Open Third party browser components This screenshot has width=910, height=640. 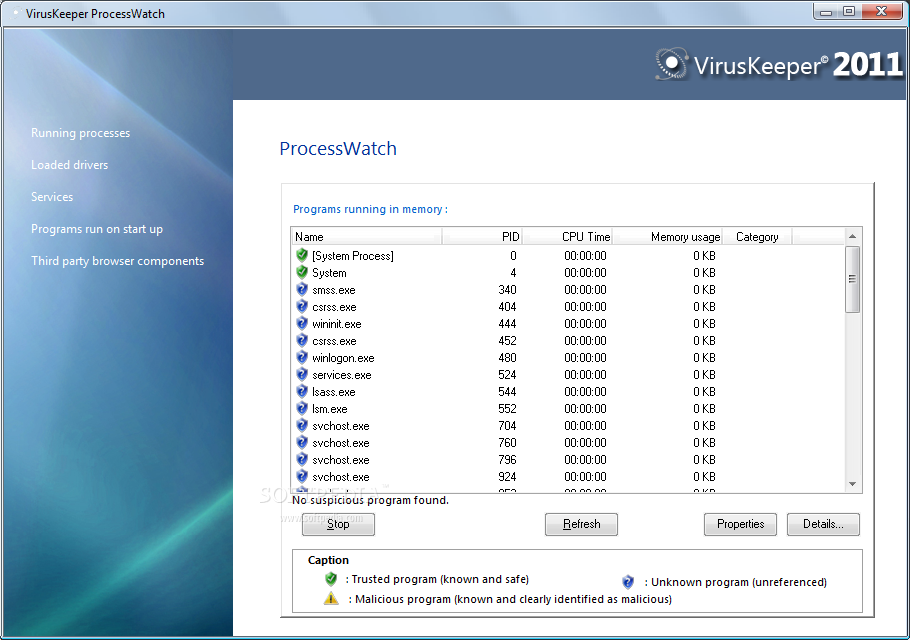(118, 261)
